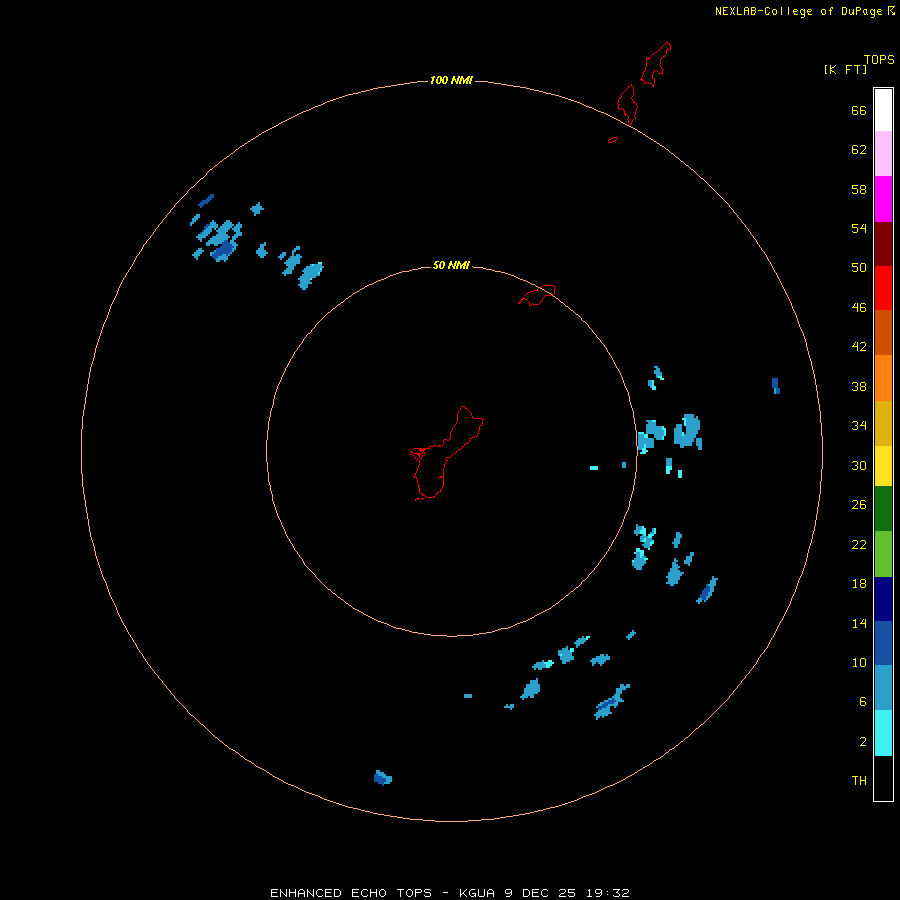Click the yellow legend swatch

(x=883, y=466)
